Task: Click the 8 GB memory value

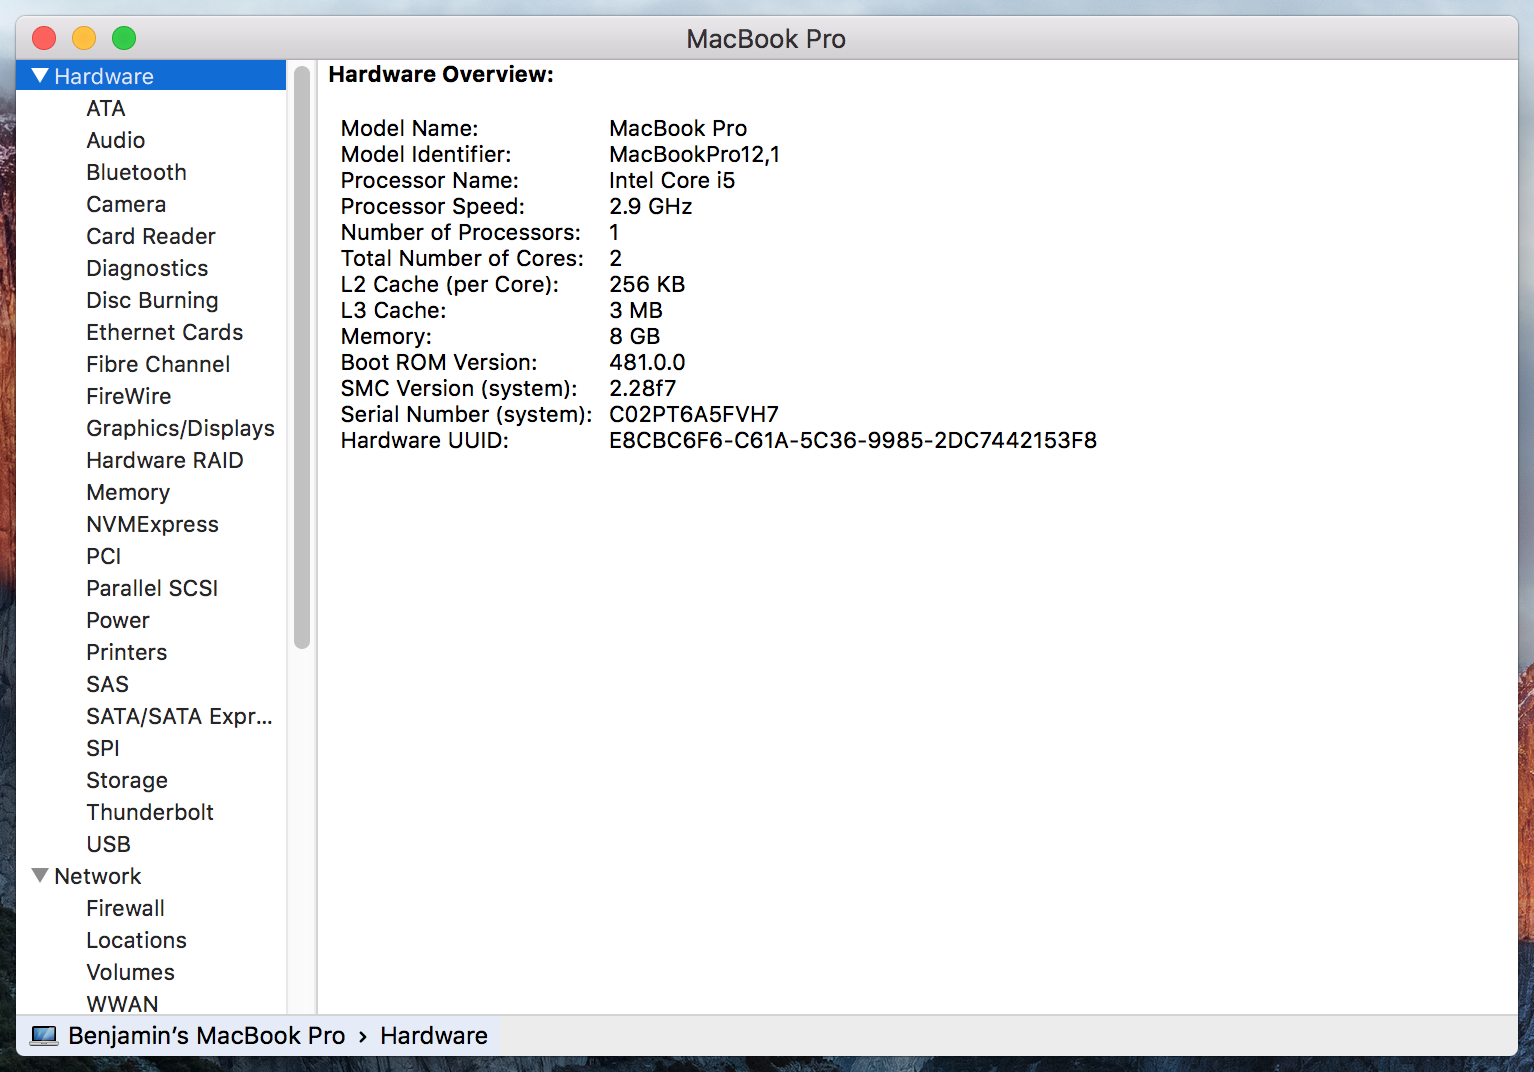Action: point(635,336)
